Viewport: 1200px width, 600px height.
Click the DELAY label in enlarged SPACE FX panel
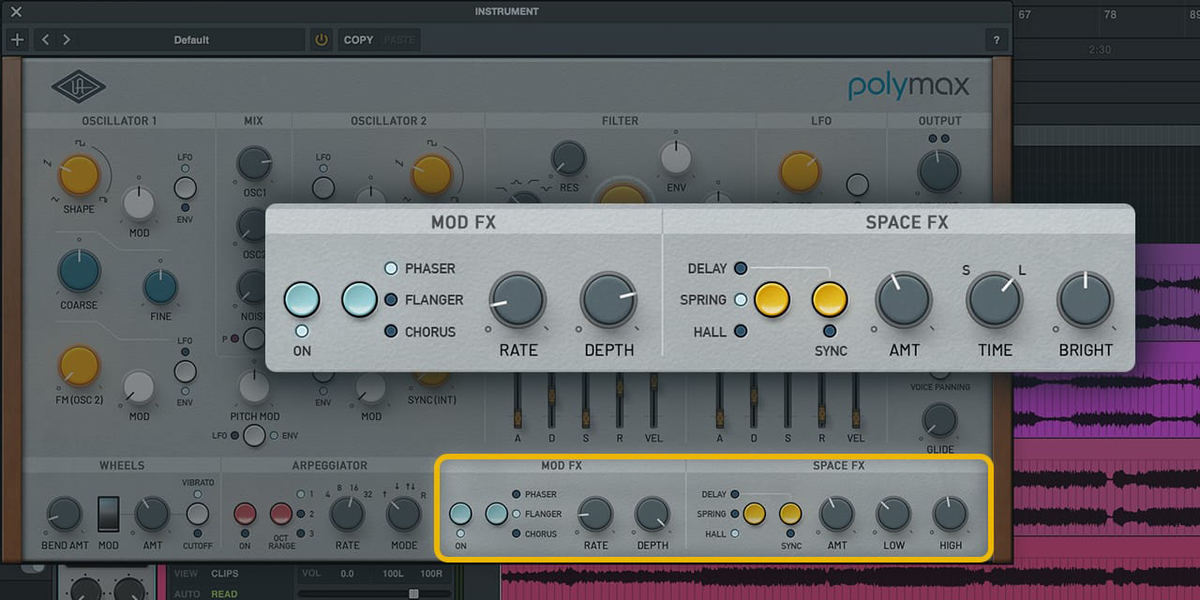[707, 268]
